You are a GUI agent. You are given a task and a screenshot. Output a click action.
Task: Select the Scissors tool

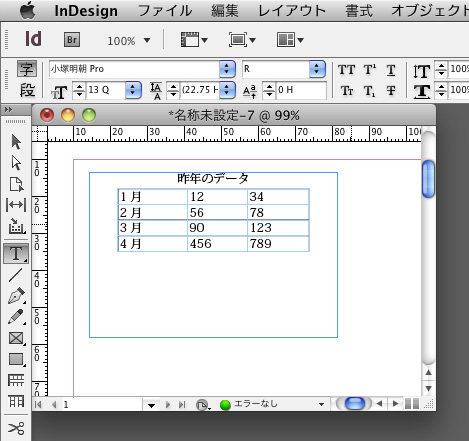pos(16,428)
